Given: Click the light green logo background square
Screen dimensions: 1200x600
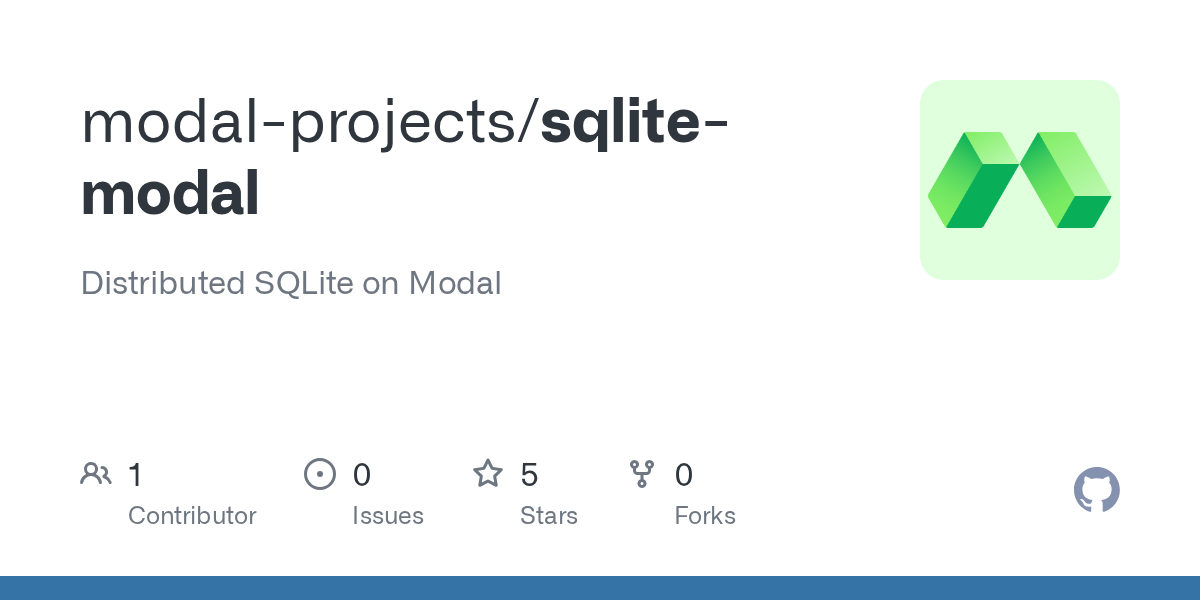Looking at the screenshot, I should [1020, 180].
